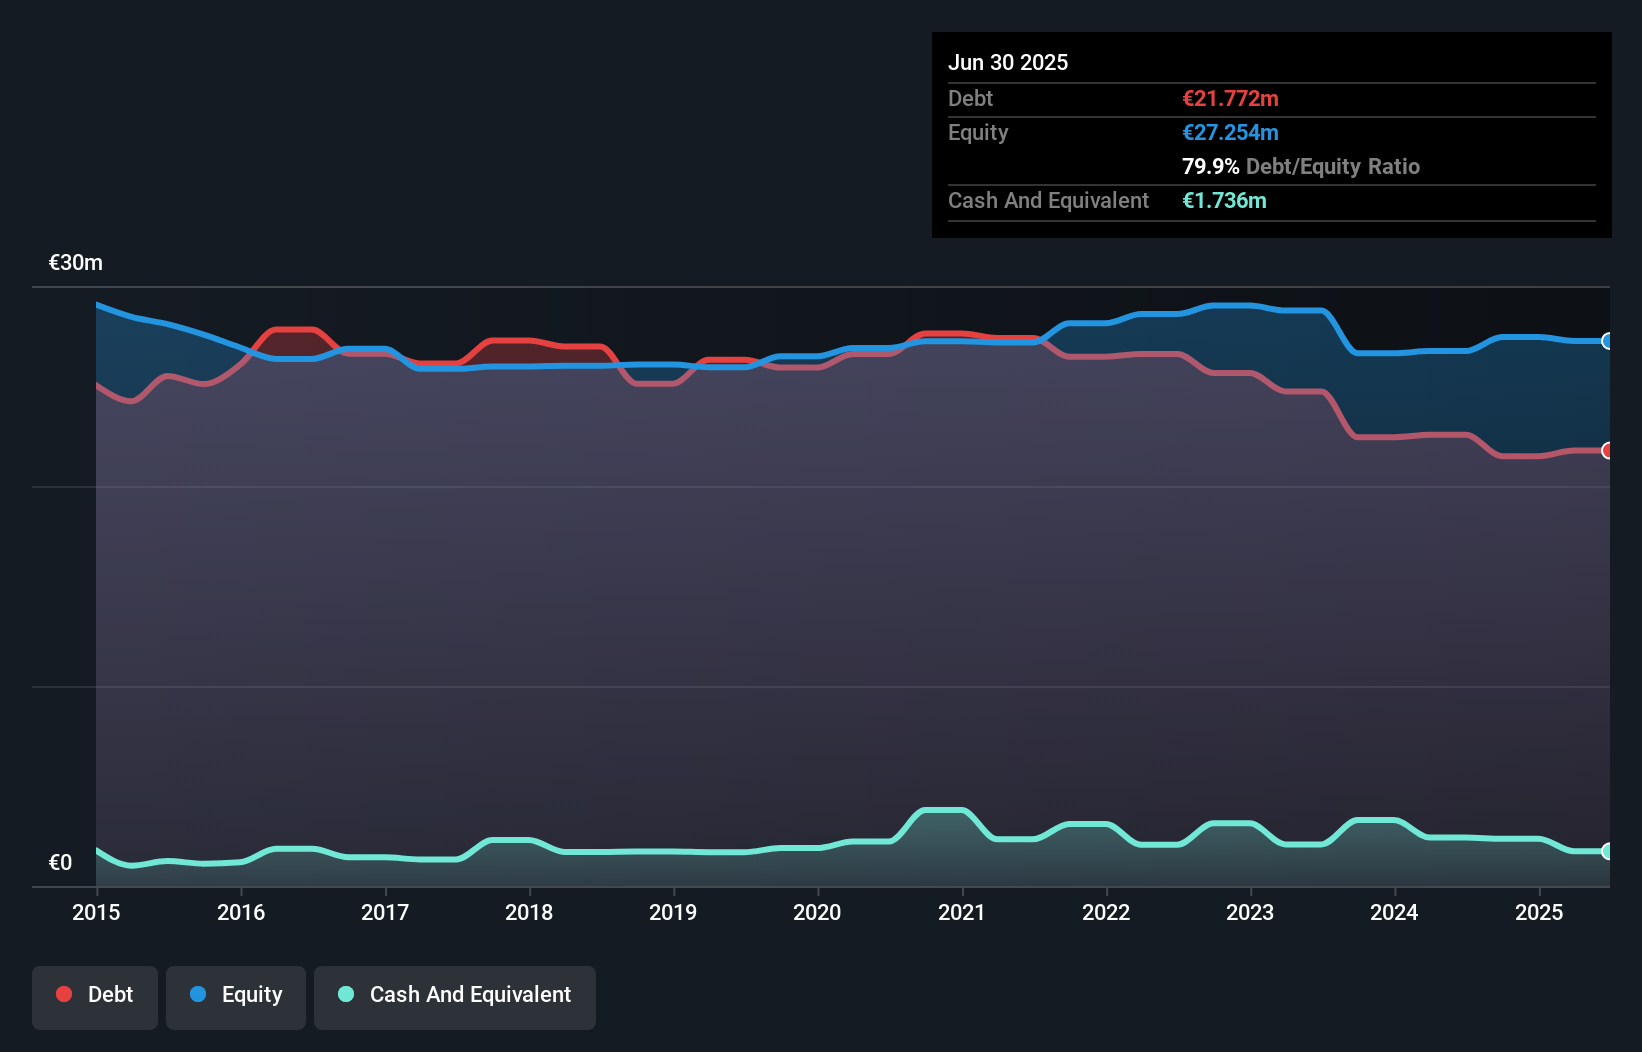Click the blue dot in the Equity legend
The height and width of the screenshot is (1052, 1642).
[x=198, y=994]
